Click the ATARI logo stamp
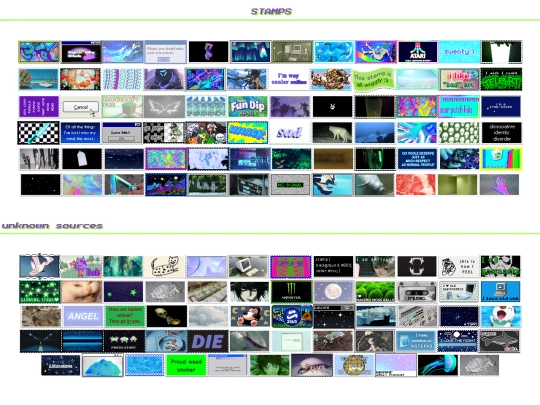The image size is (540, 405). tap(418, 52)
